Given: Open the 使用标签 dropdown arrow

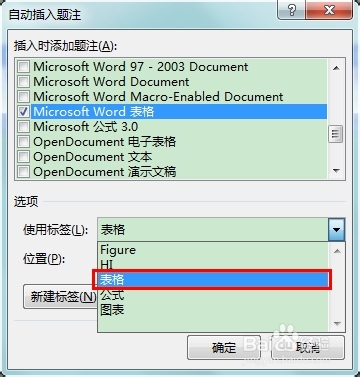Looking at the screenshot, I should click(x=337, y=230).
